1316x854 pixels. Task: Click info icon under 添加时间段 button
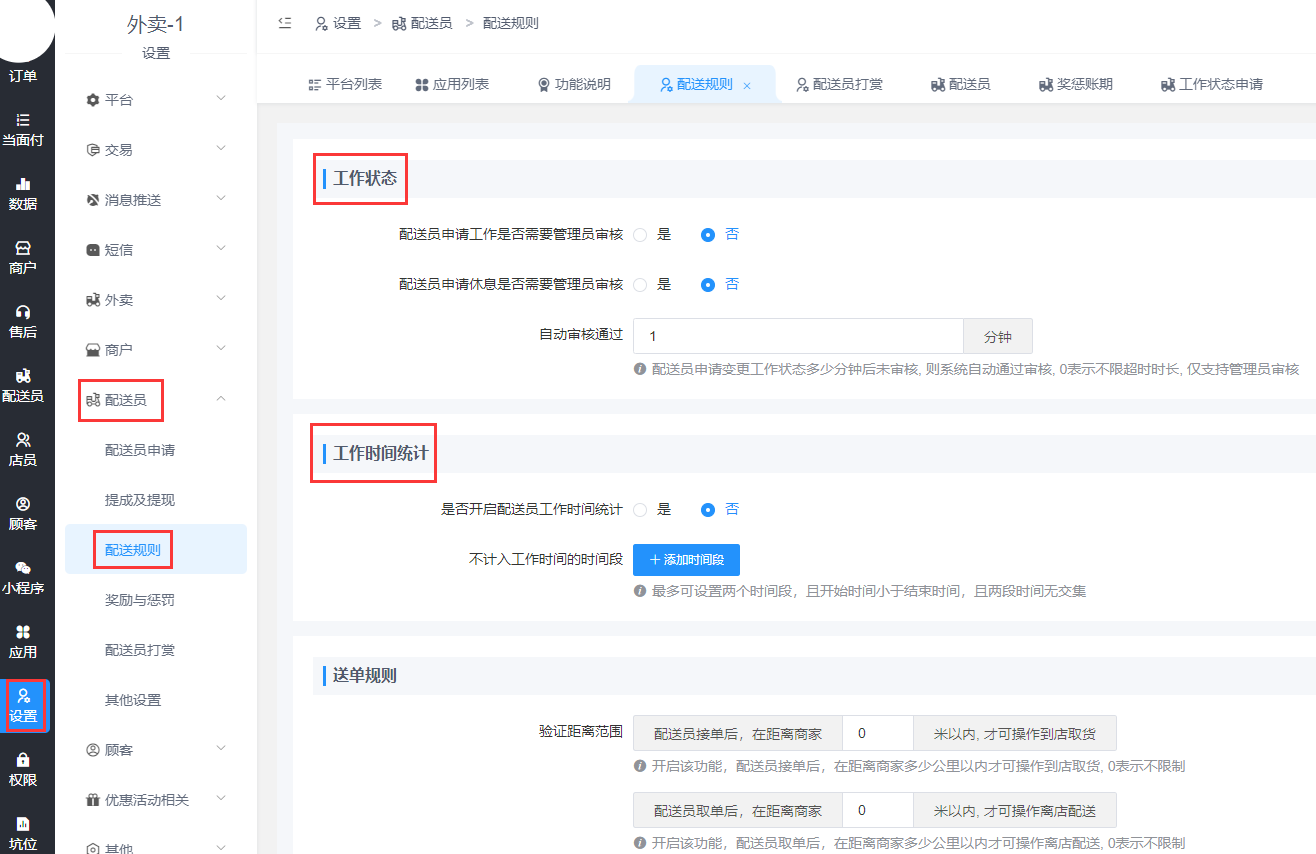coord(640,591)
